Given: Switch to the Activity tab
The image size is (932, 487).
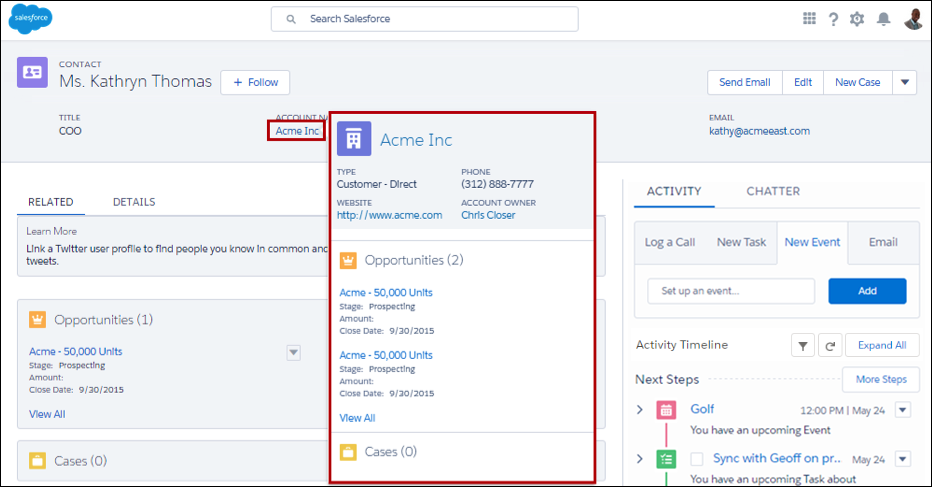Looking at the screenshot, I should pos(674,191).
